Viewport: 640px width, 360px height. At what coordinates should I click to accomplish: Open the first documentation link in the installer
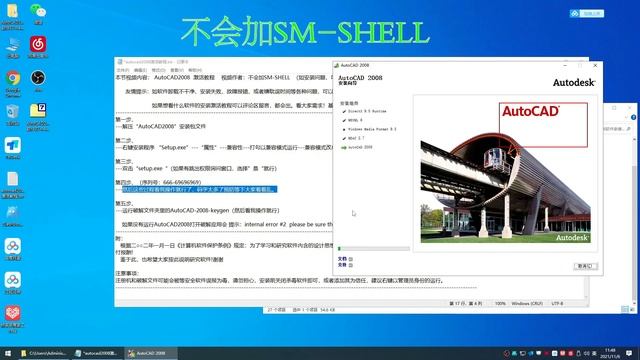(345, 259)
